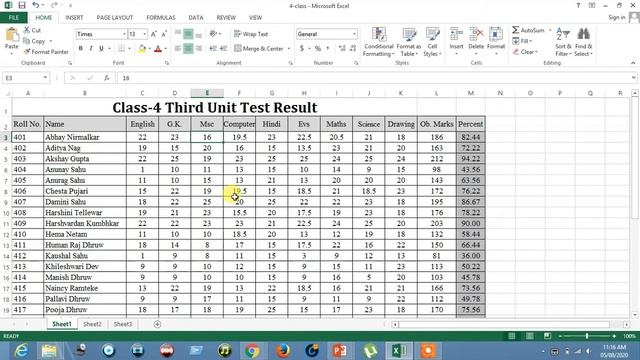Image resolution: width=640 pixels, height=360 pixels.
Task: Toggle Italic formatting
Action: point(91,49)
